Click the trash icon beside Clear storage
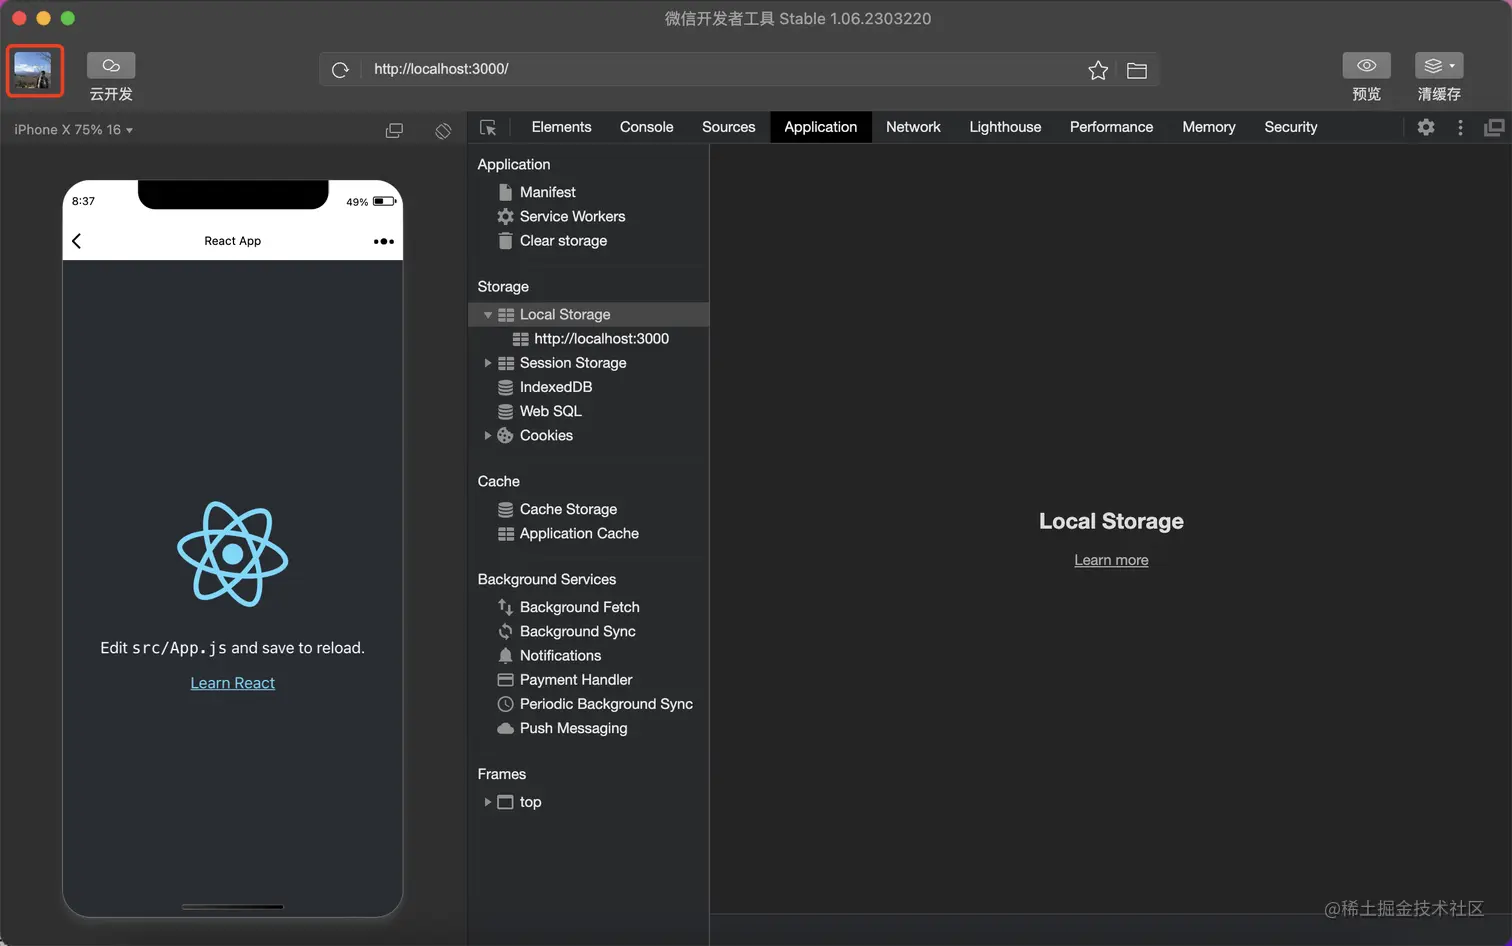 coord(504,240)
